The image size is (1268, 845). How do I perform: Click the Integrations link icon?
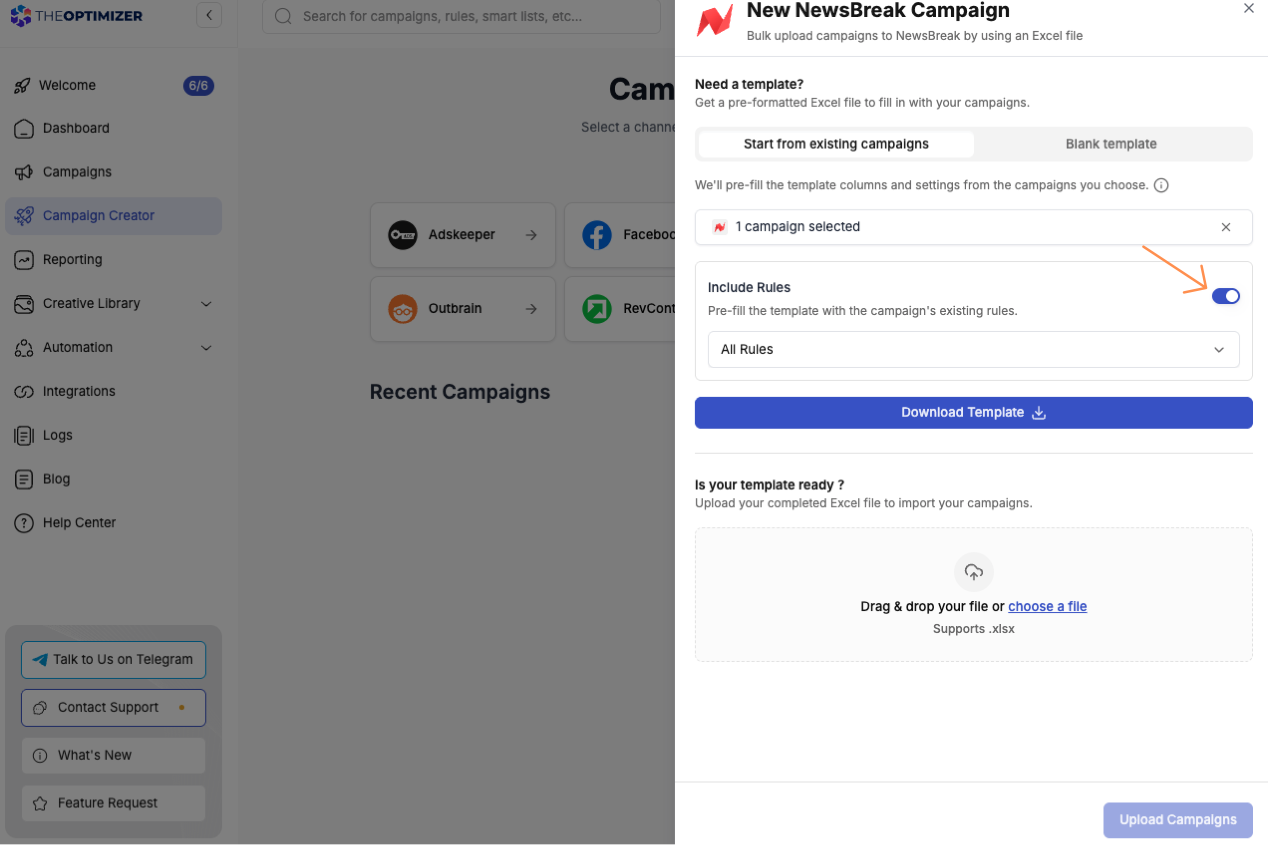[x=24, y=392]
